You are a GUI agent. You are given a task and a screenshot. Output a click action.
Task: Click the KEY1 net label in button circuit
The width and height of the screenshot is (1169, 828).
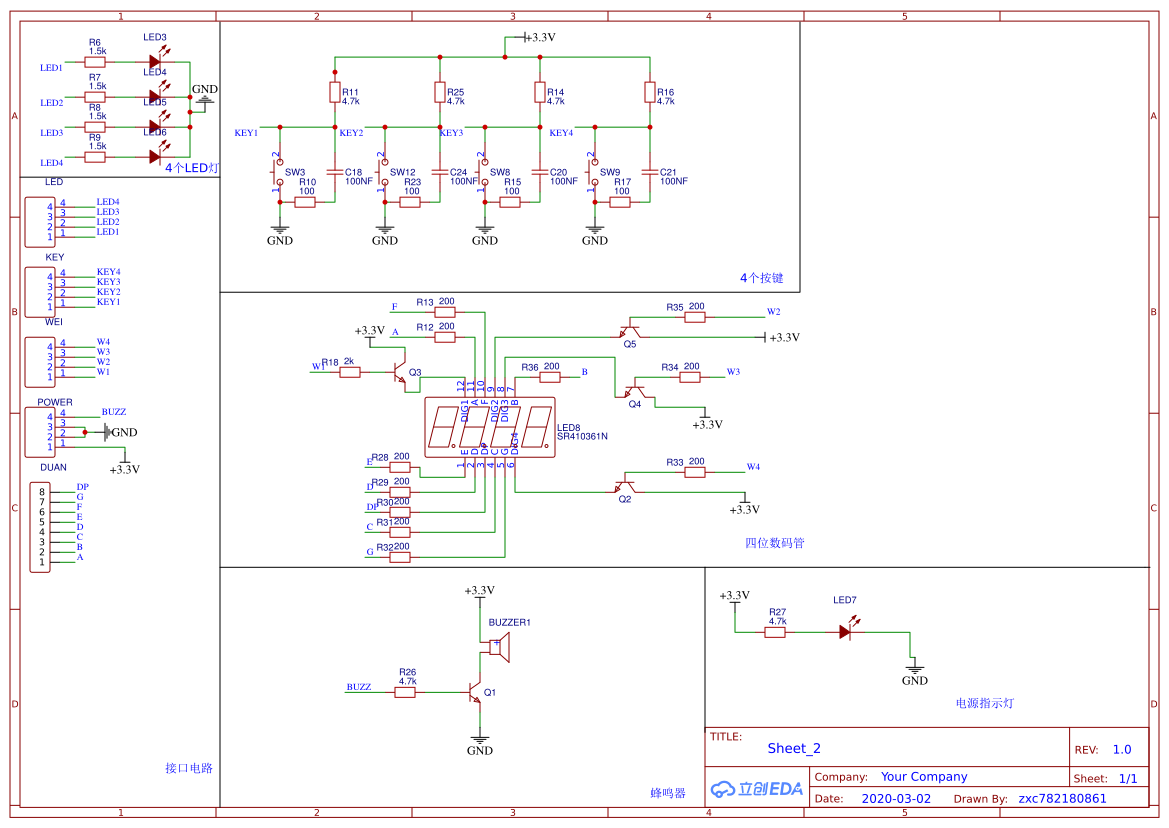[x=246, y=133]
